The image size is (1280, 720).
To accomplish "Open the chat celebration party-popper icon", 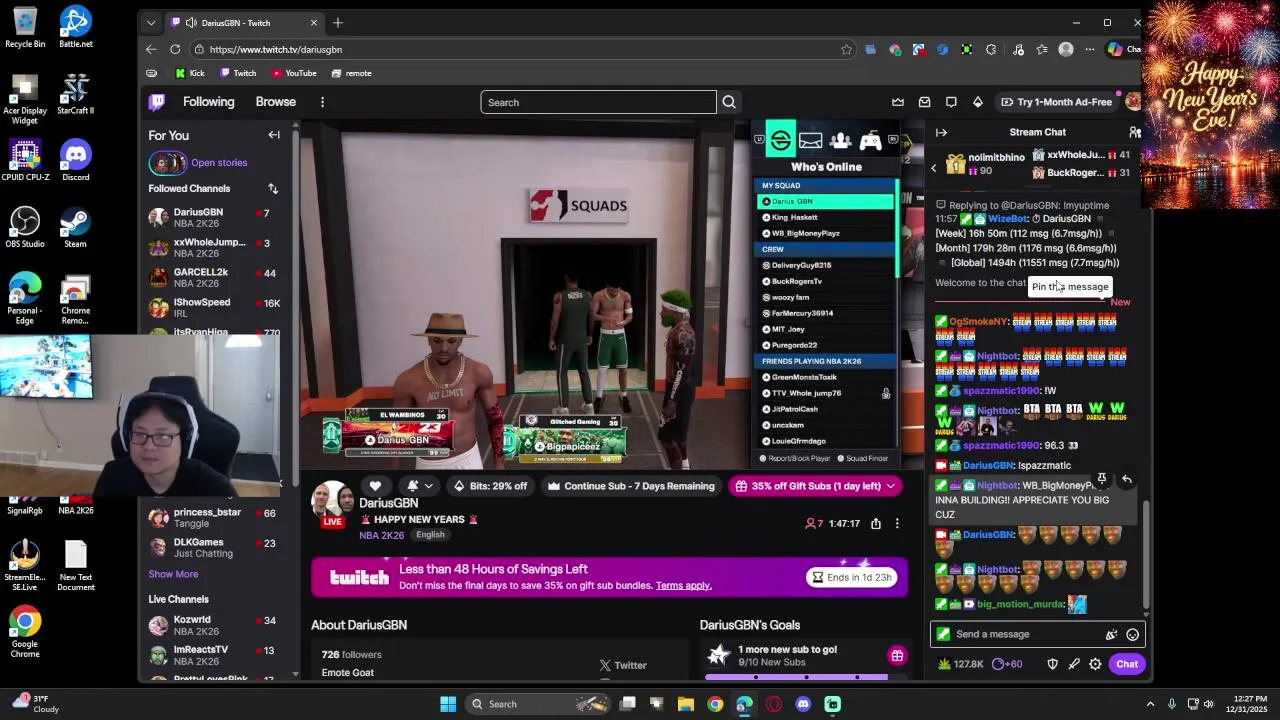I will 1111,634.
